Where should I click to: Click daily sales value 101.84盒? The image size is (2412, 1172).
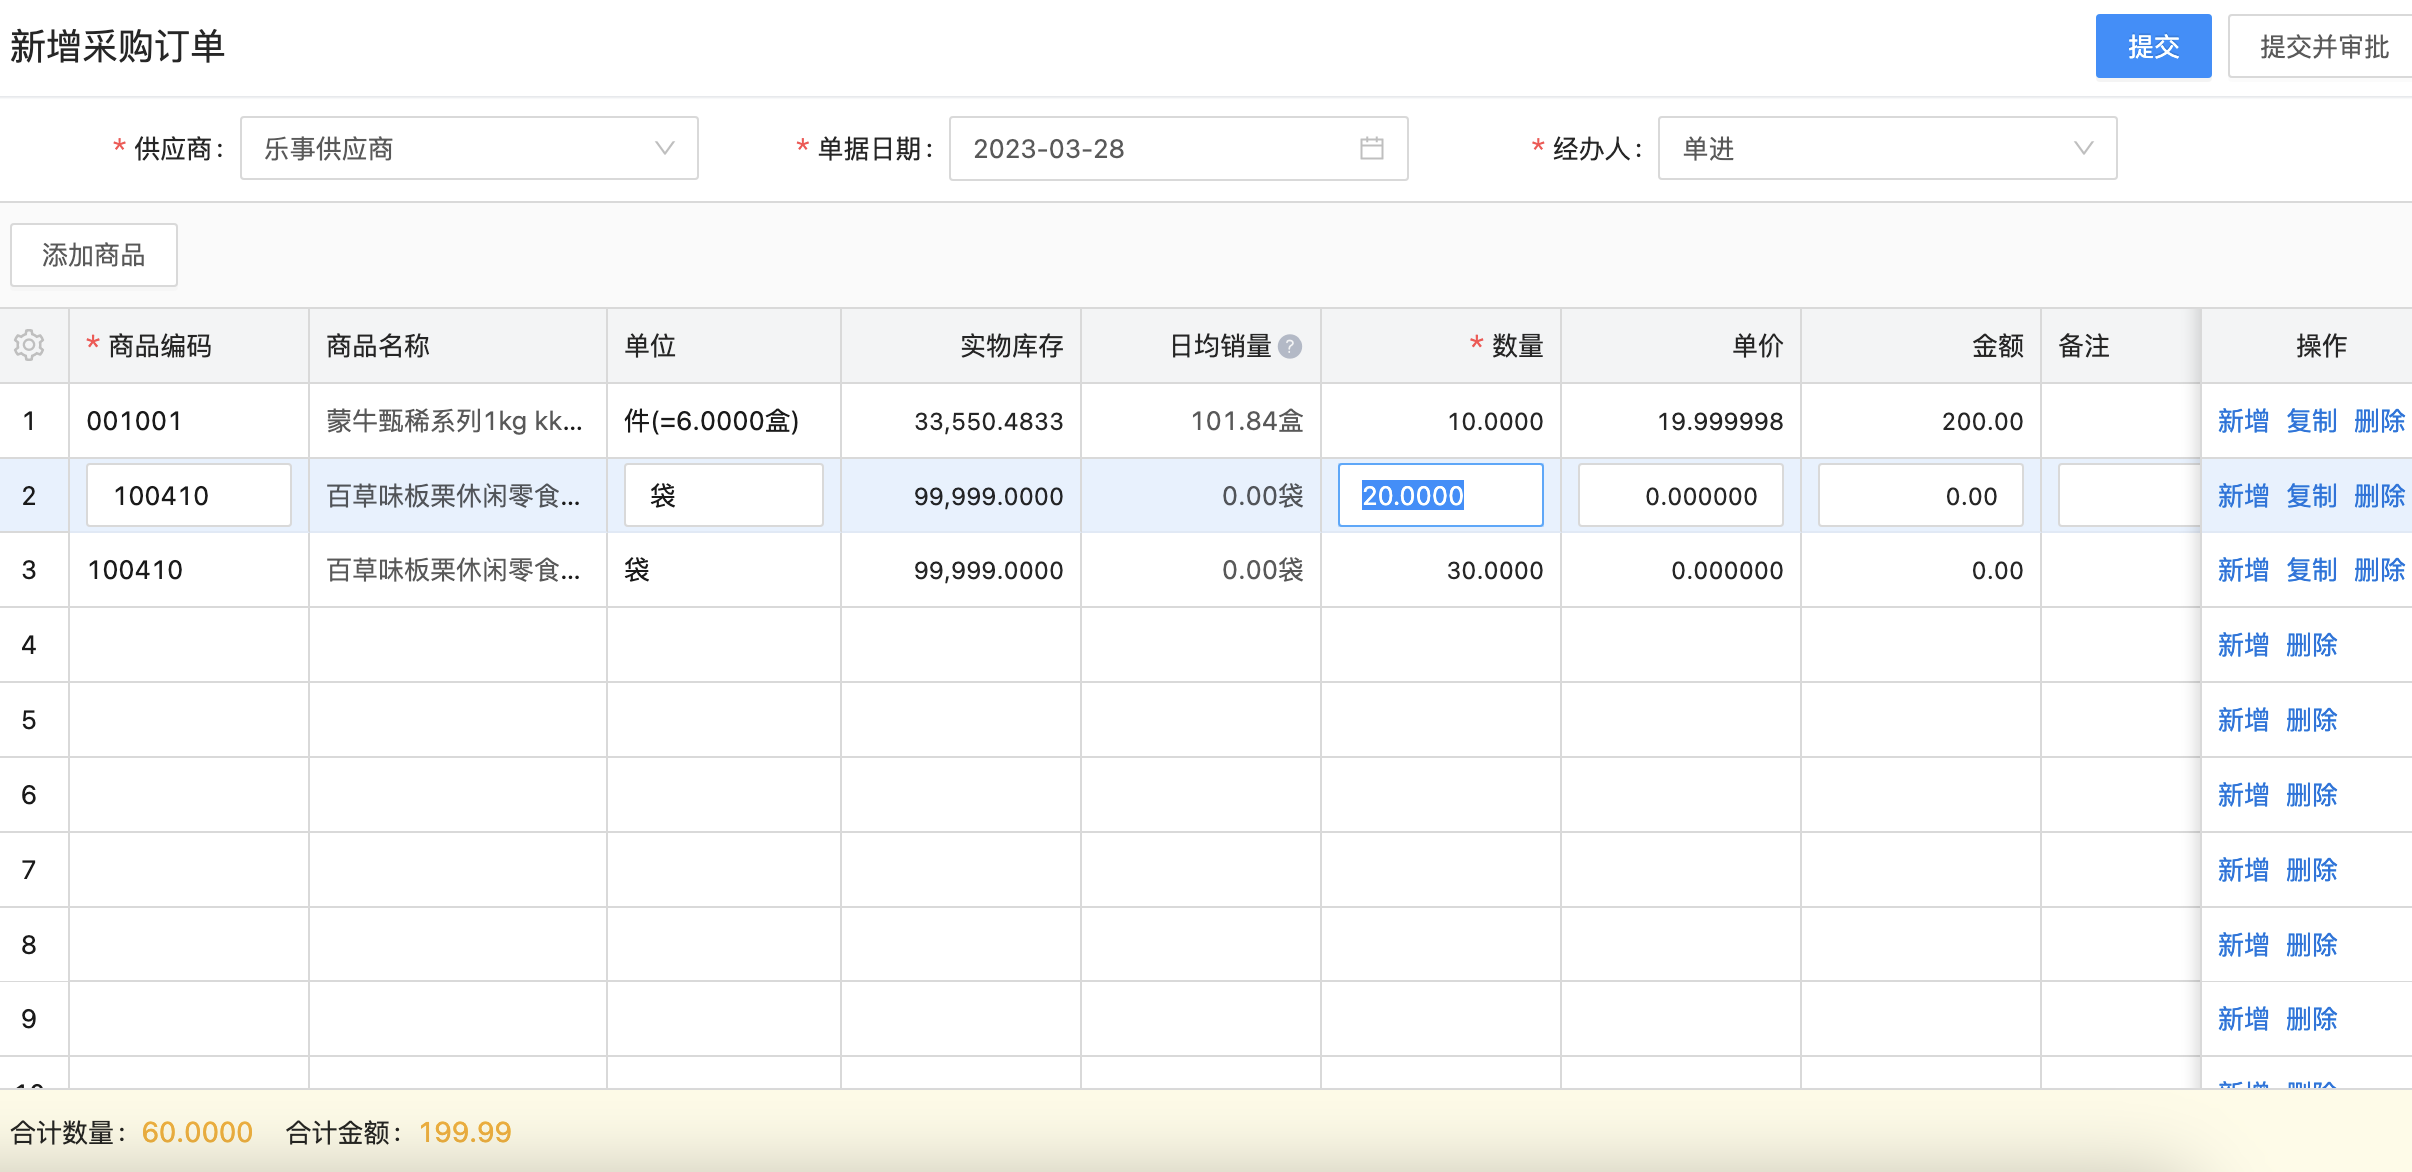[1247, 421]
